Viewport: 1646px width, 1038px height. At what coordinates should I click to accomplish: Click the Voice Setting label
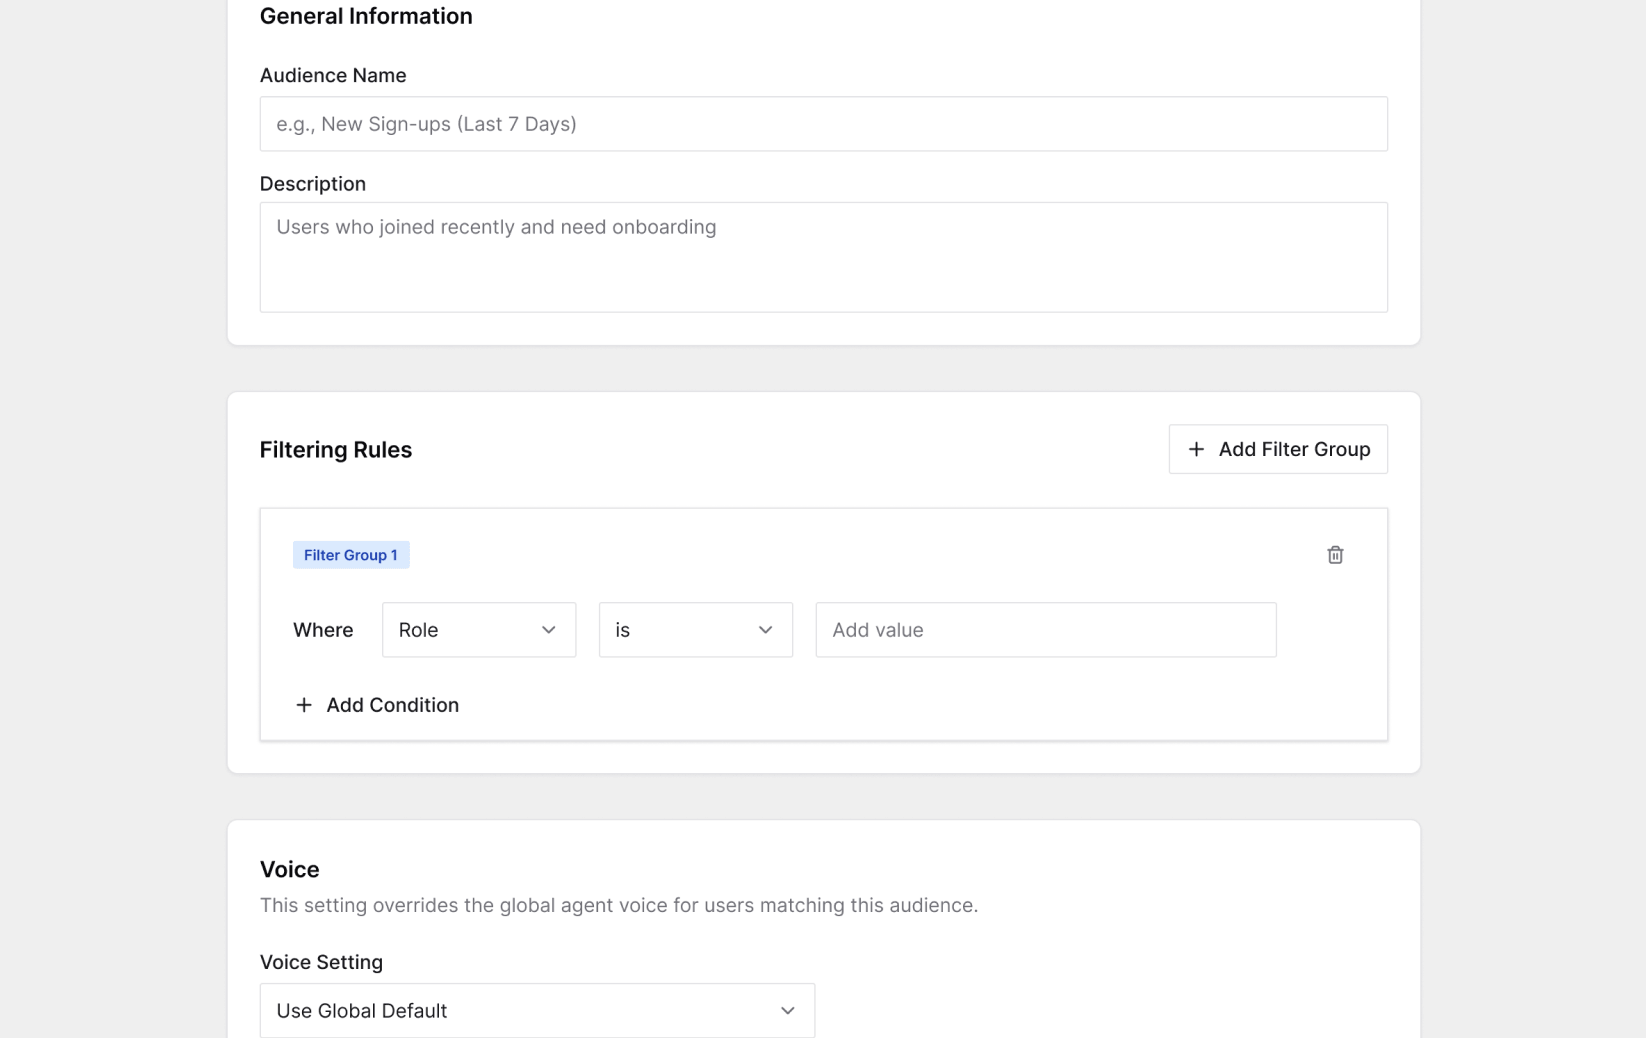point(321,962)
